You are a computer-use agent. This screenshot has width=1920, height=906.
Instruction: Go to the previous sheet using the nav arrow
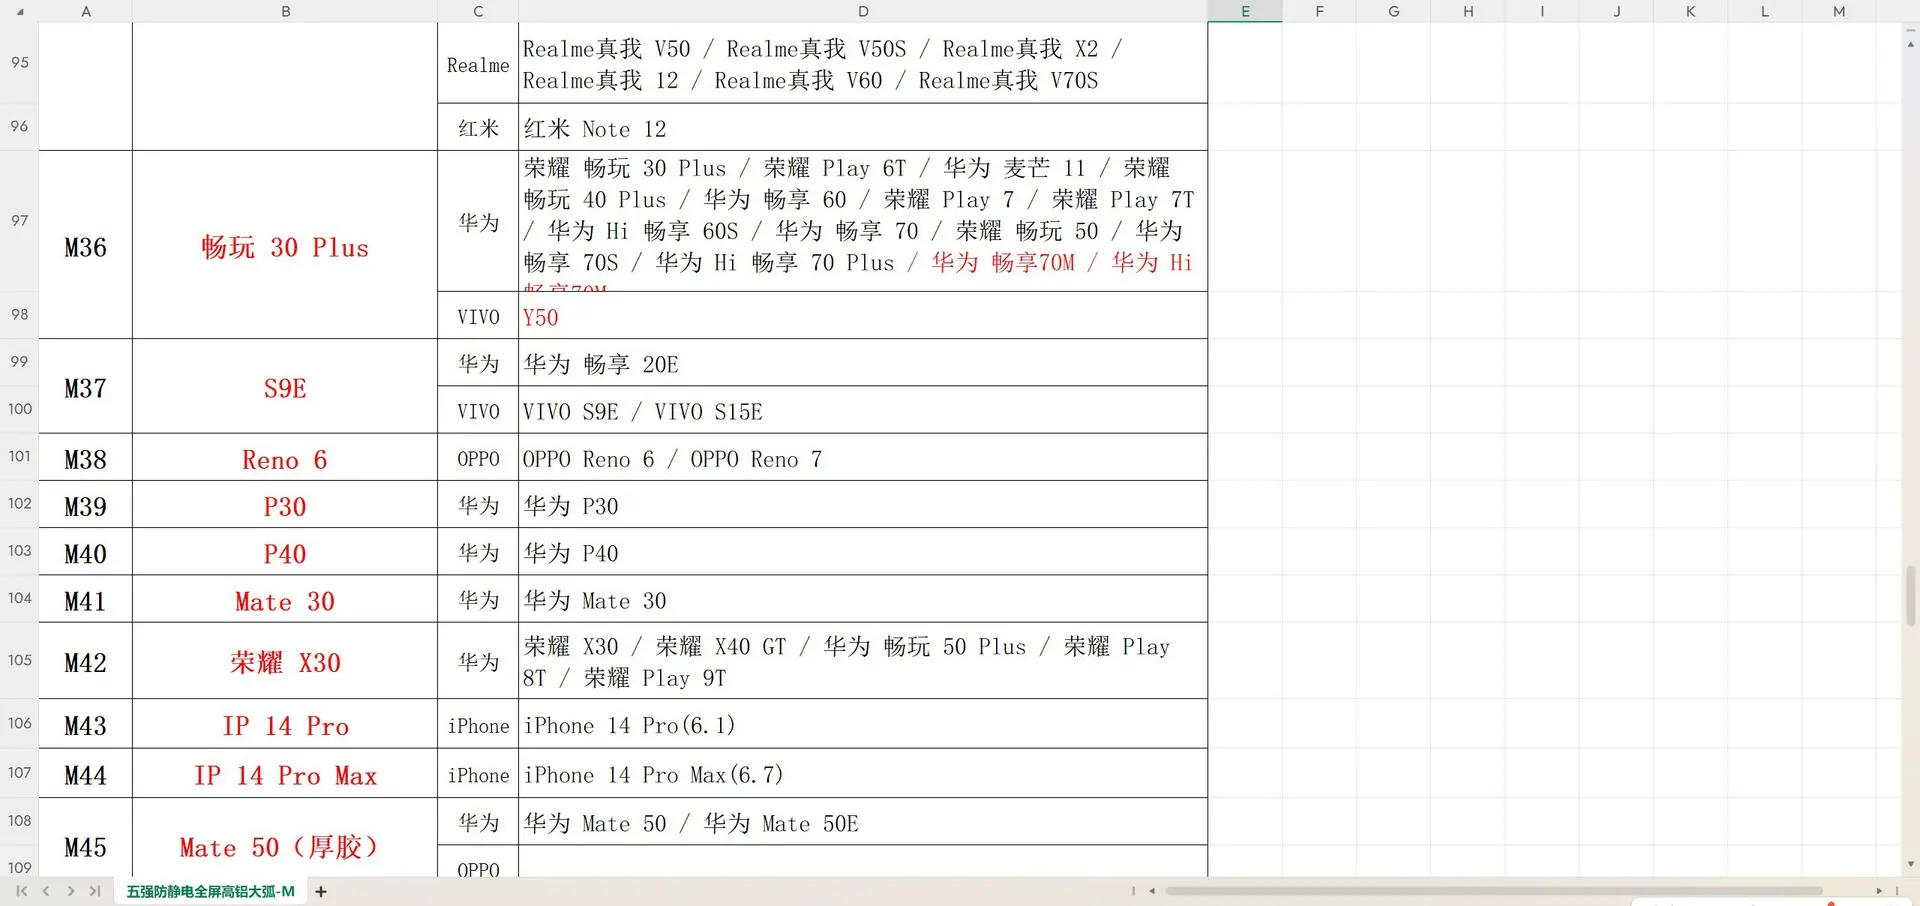(46, 891)
